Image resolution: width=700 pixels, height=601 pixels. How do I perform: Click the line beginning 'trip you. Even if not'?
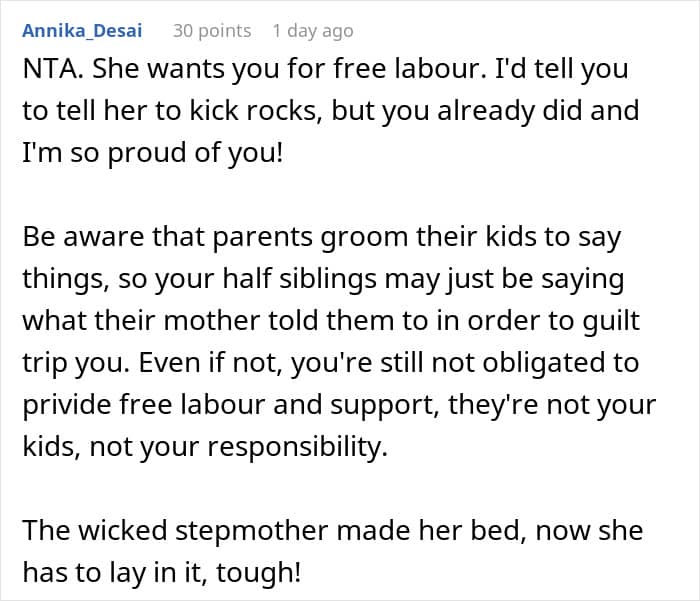pos(331,363)
